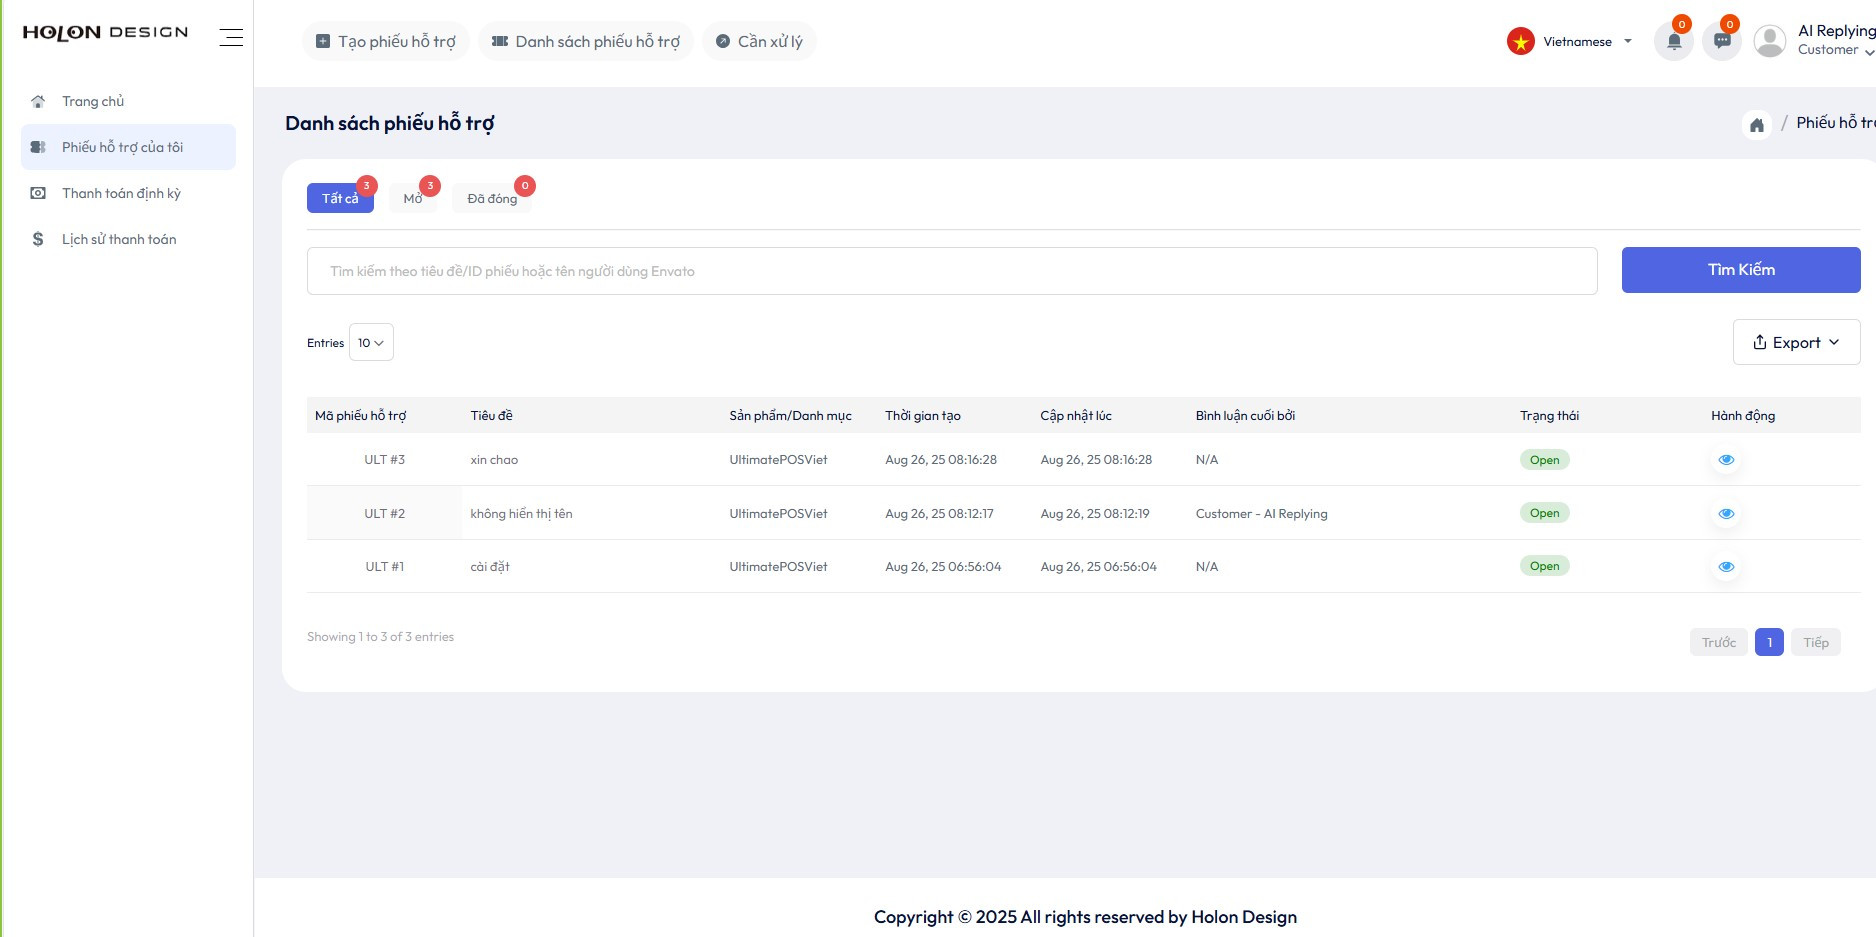Click the Thanh toán định kỳ icon
The width and height of the screenshot is (1876, 937).
pos(38,193)
